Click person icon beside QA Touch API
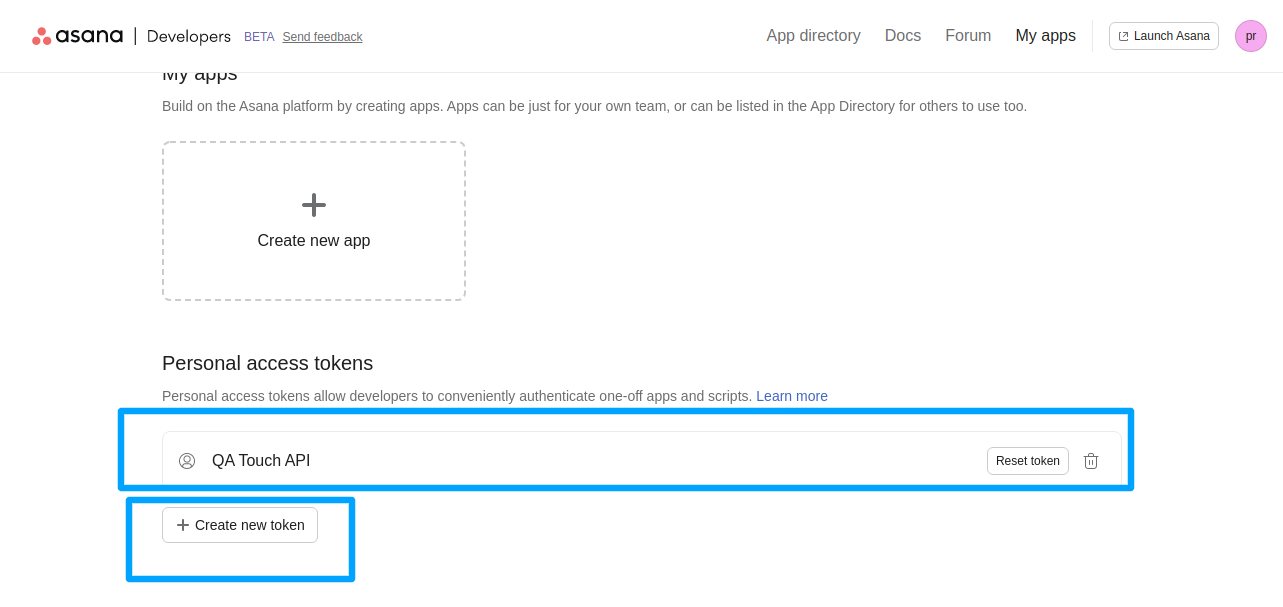 click(x=187, y=461)
